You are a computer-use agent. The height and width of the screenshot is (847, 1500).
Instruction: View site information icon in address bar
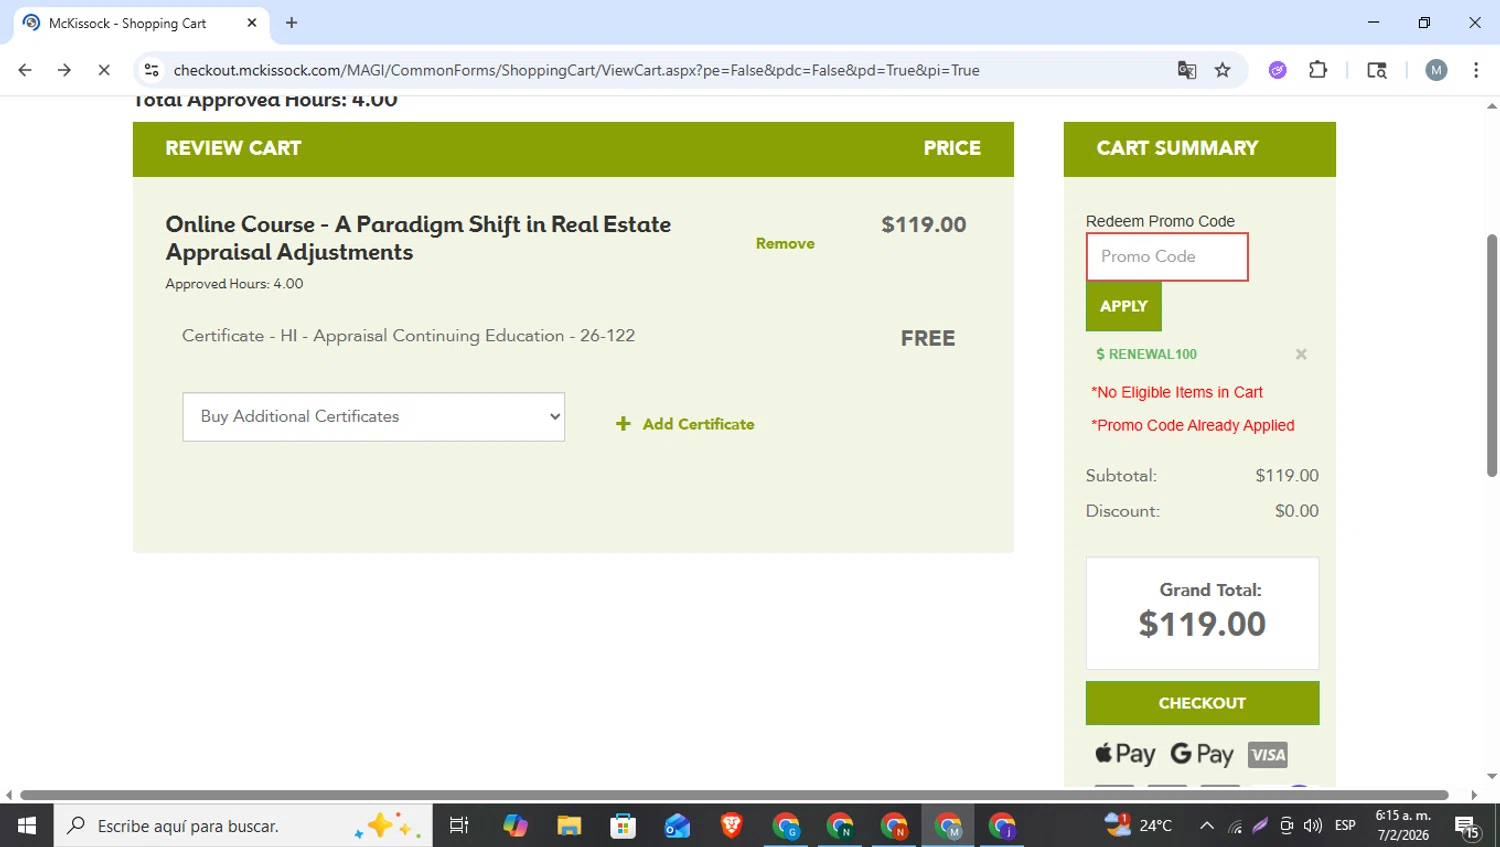point(152,70)
